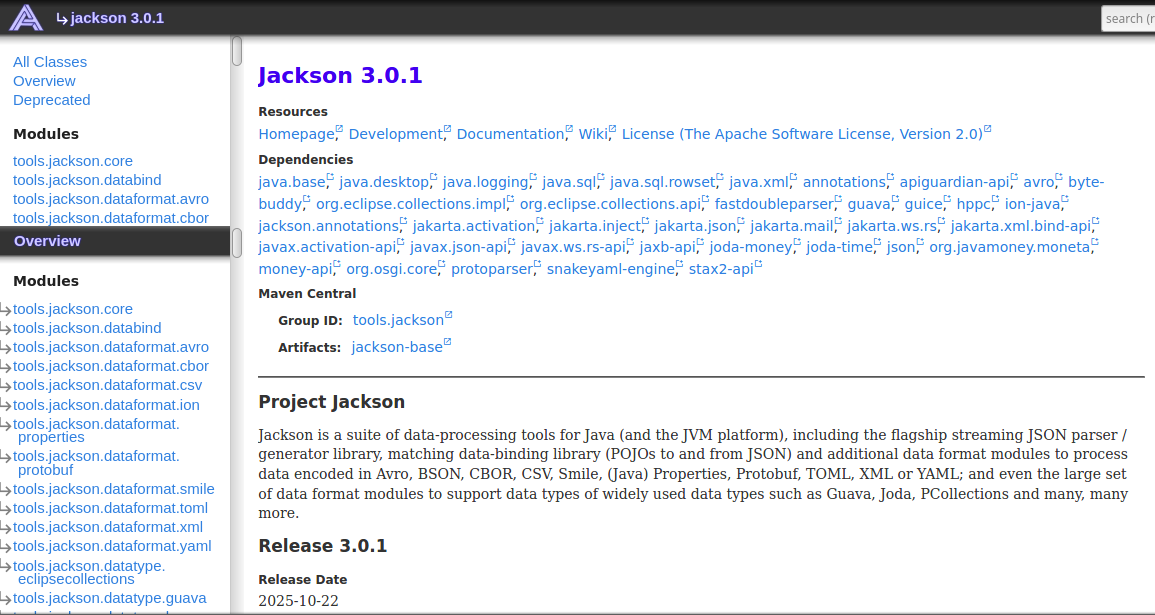The height and width of the screenshot is (615, 1155).
Task: Click arrow icon beside tools.jackson.datatype.guava
Action: 6,600
